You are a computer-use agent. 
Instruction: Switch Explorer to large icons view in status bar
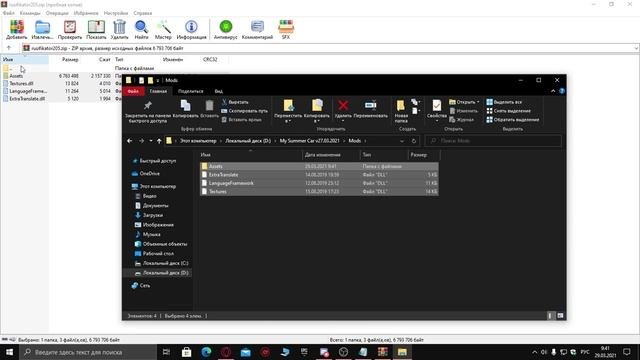(560, 316)
